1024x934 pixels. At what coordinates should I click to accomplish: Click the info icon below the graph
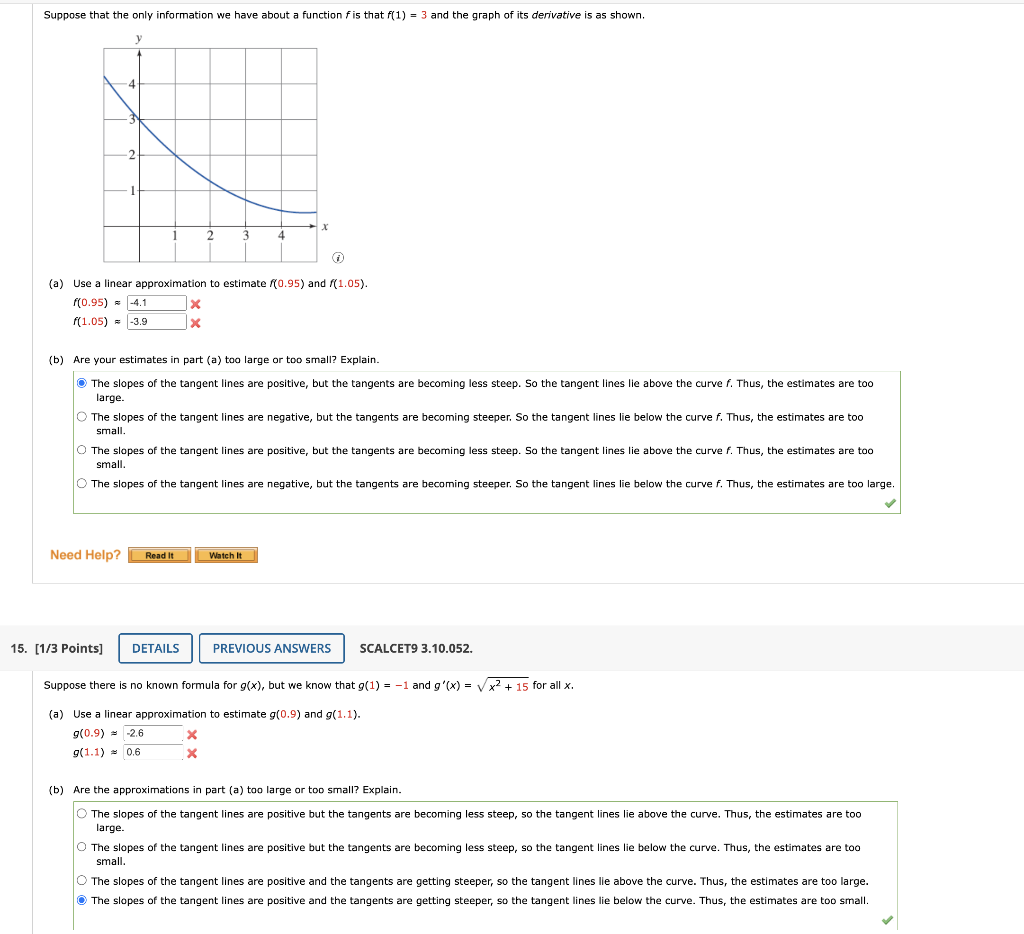339,257
